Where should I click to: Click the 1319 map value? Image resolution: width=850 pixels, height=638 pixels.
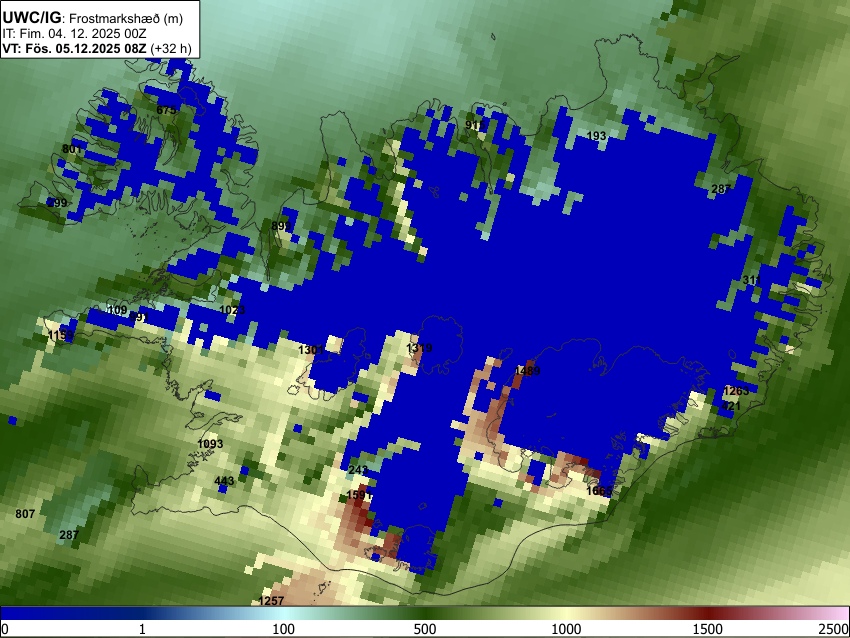tap(419, 348)
